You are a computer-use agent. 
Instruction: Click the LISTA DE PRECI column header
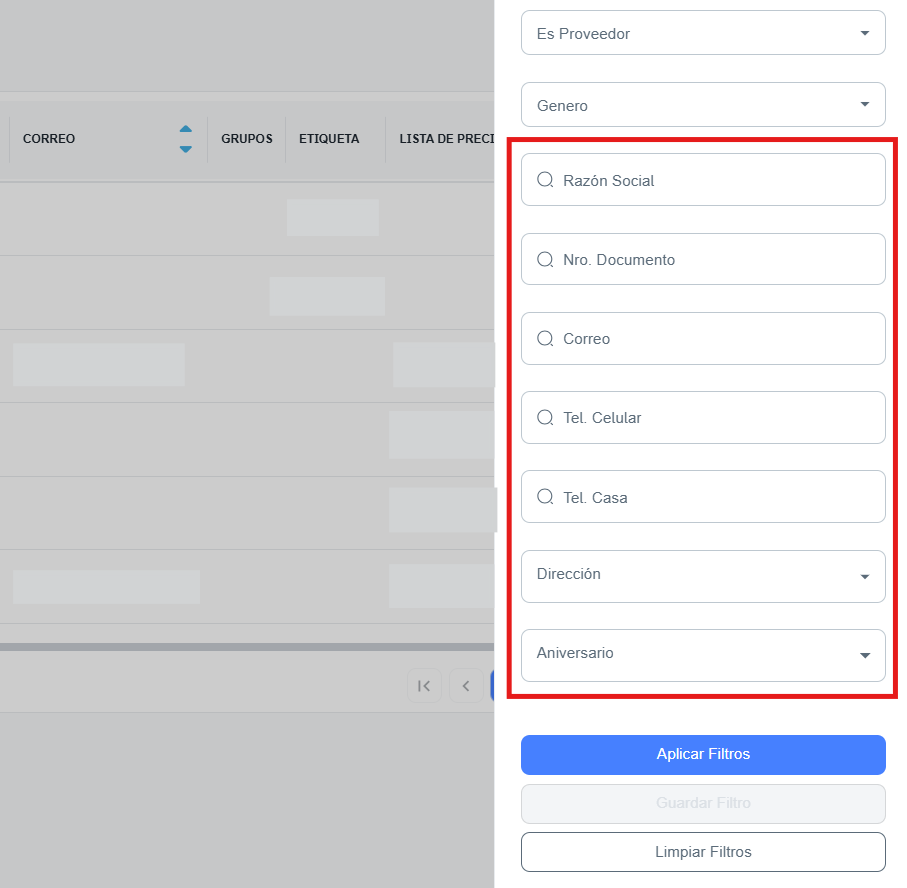[441, 139]
